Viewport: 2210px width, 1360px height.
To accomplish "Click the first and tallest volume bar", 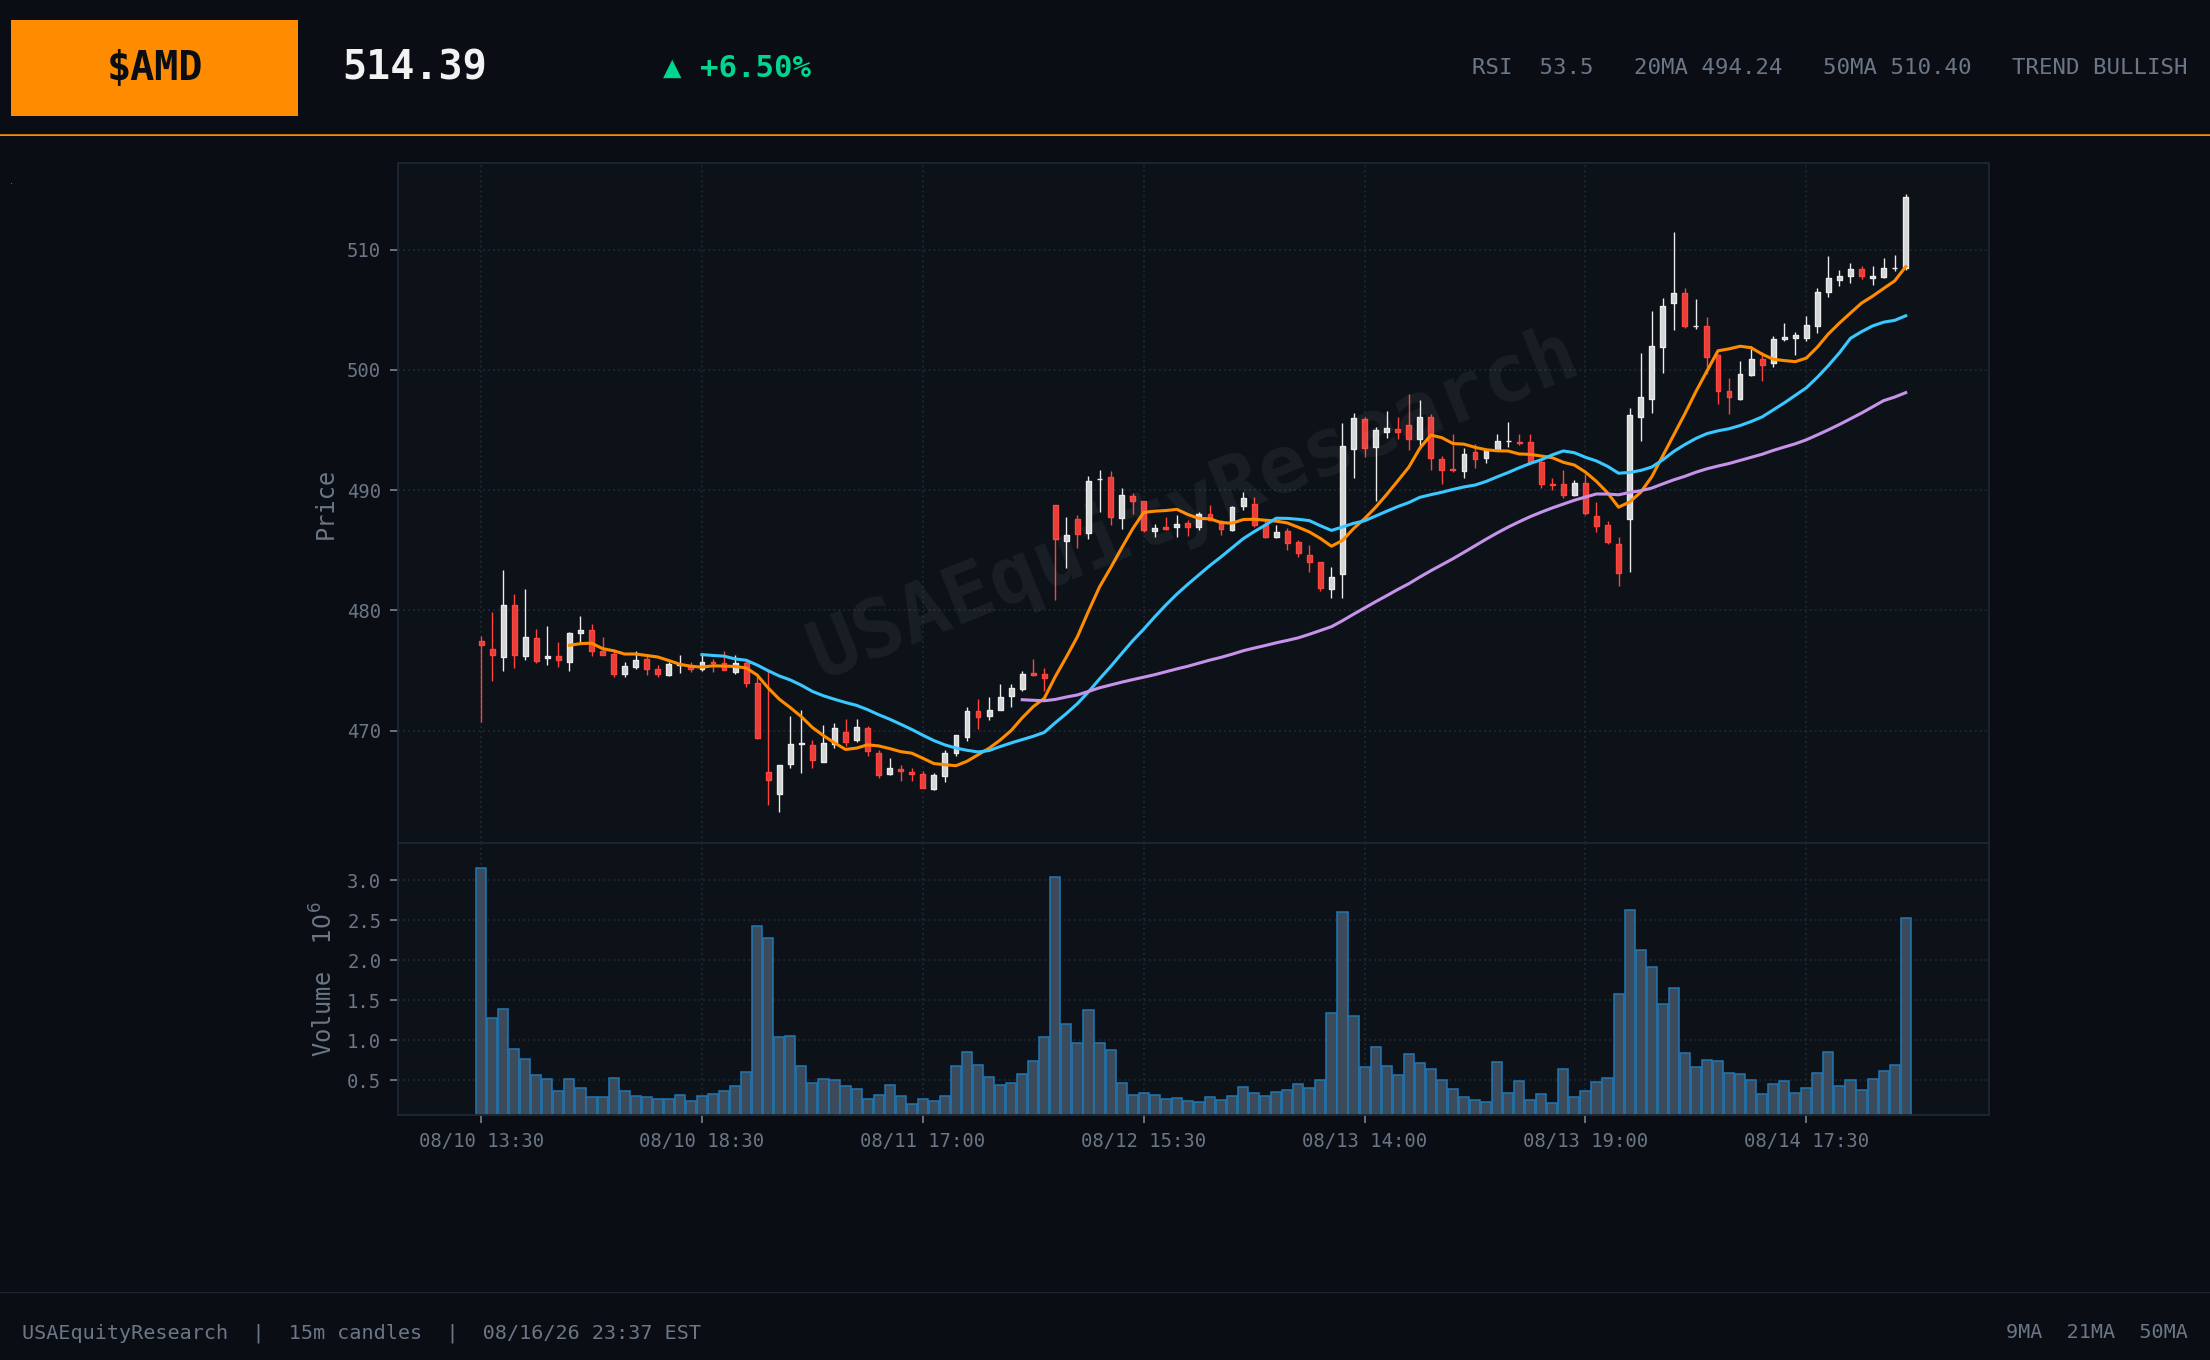I will (481, 990).
